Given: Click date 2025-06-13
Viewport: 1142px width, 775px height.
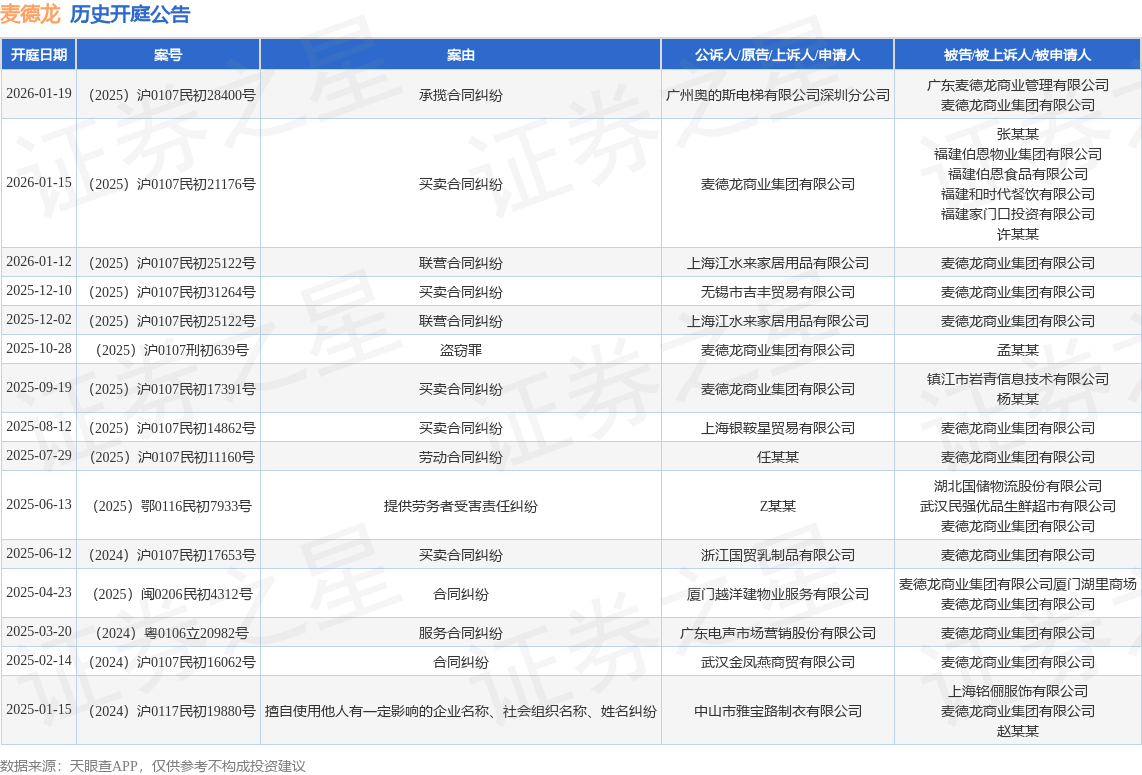Looking at the screenshot, I should (39, 504).
